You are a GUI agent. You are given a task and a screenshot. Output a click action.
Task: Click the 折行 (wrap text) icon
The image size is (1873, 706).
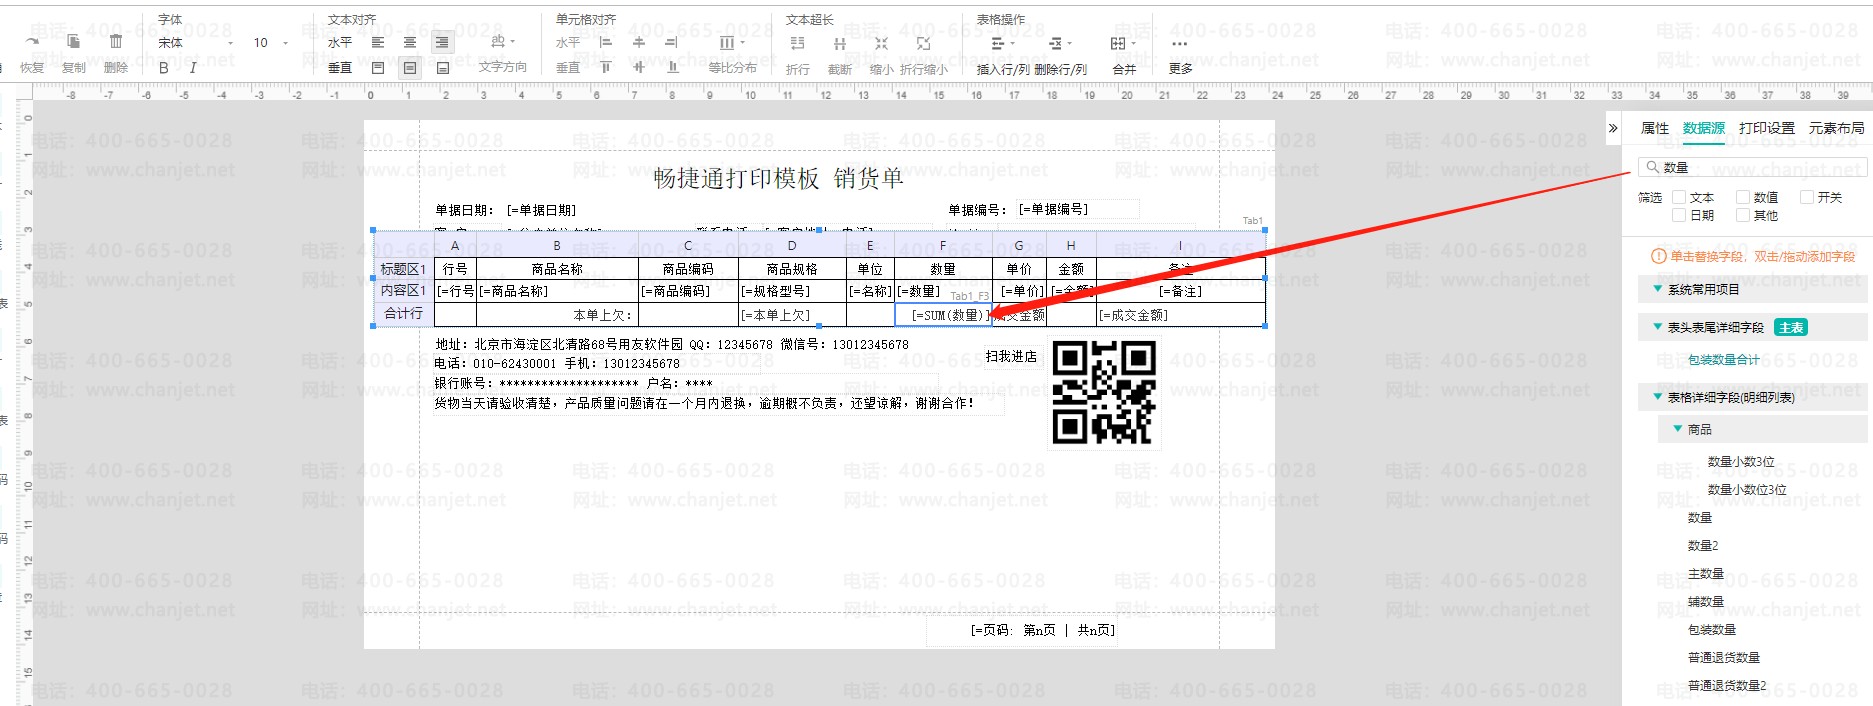coord(797,43)
